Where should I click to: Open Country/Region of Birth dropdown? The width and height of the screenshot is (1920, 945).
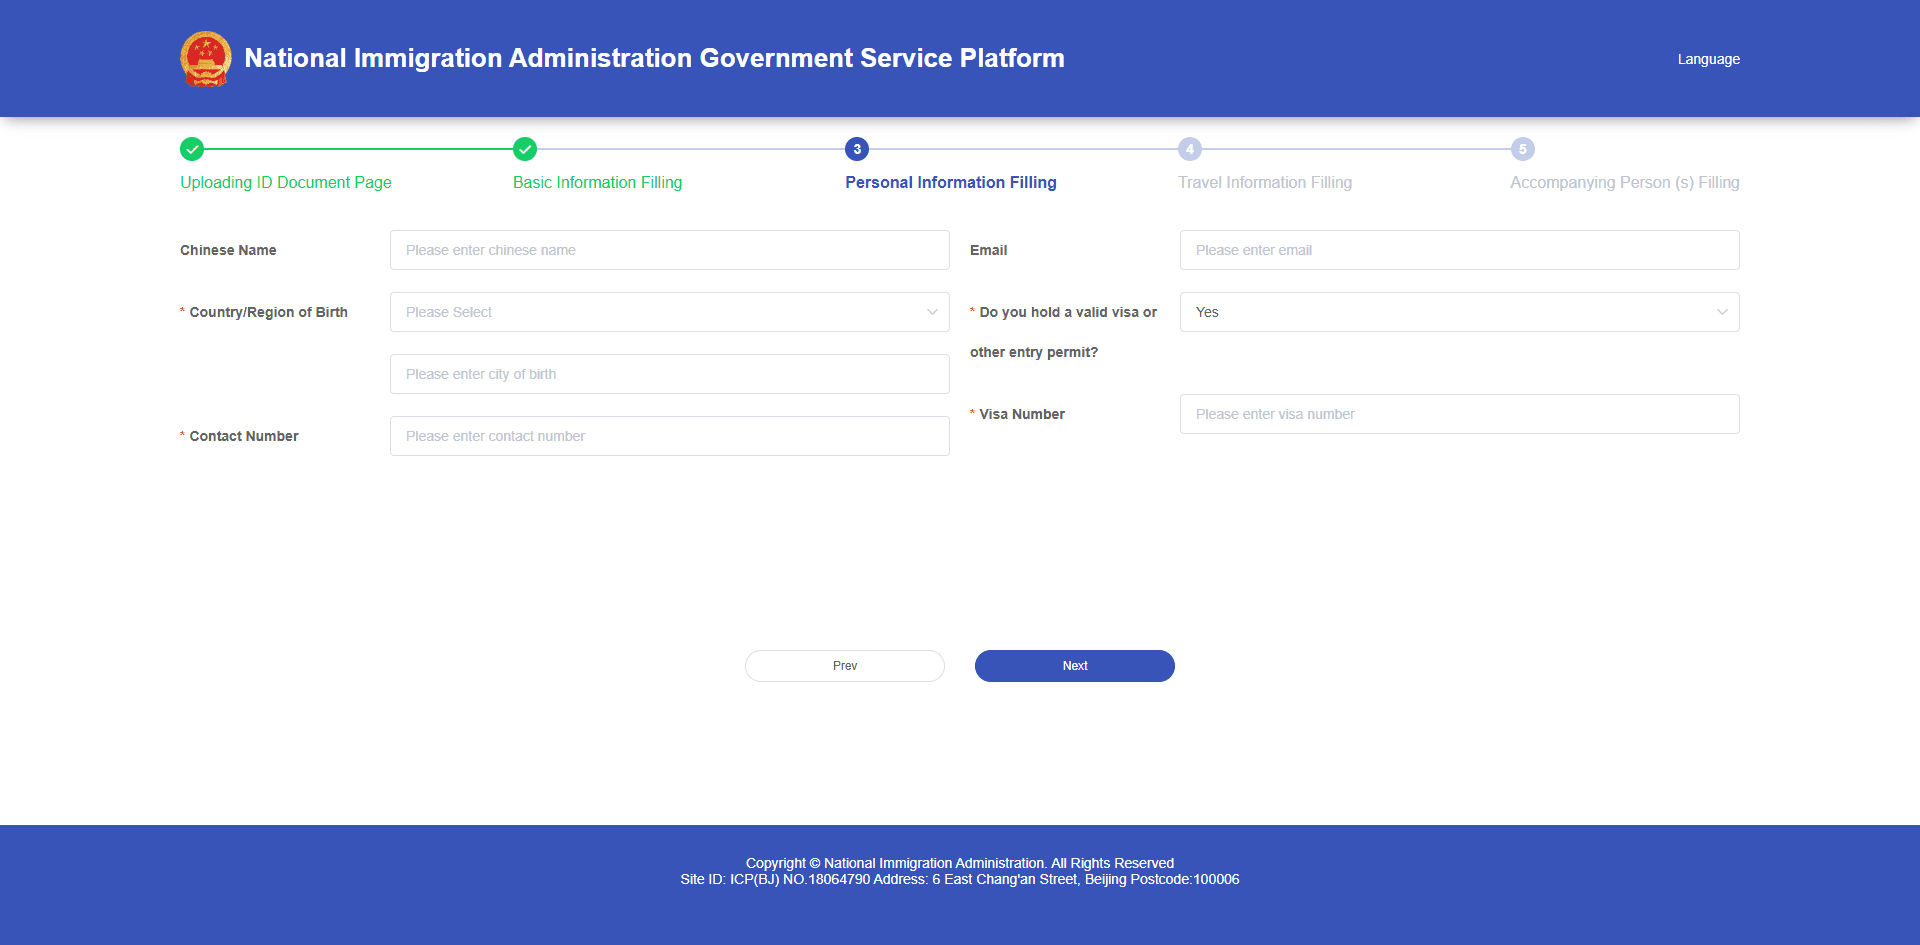point(670,312)
